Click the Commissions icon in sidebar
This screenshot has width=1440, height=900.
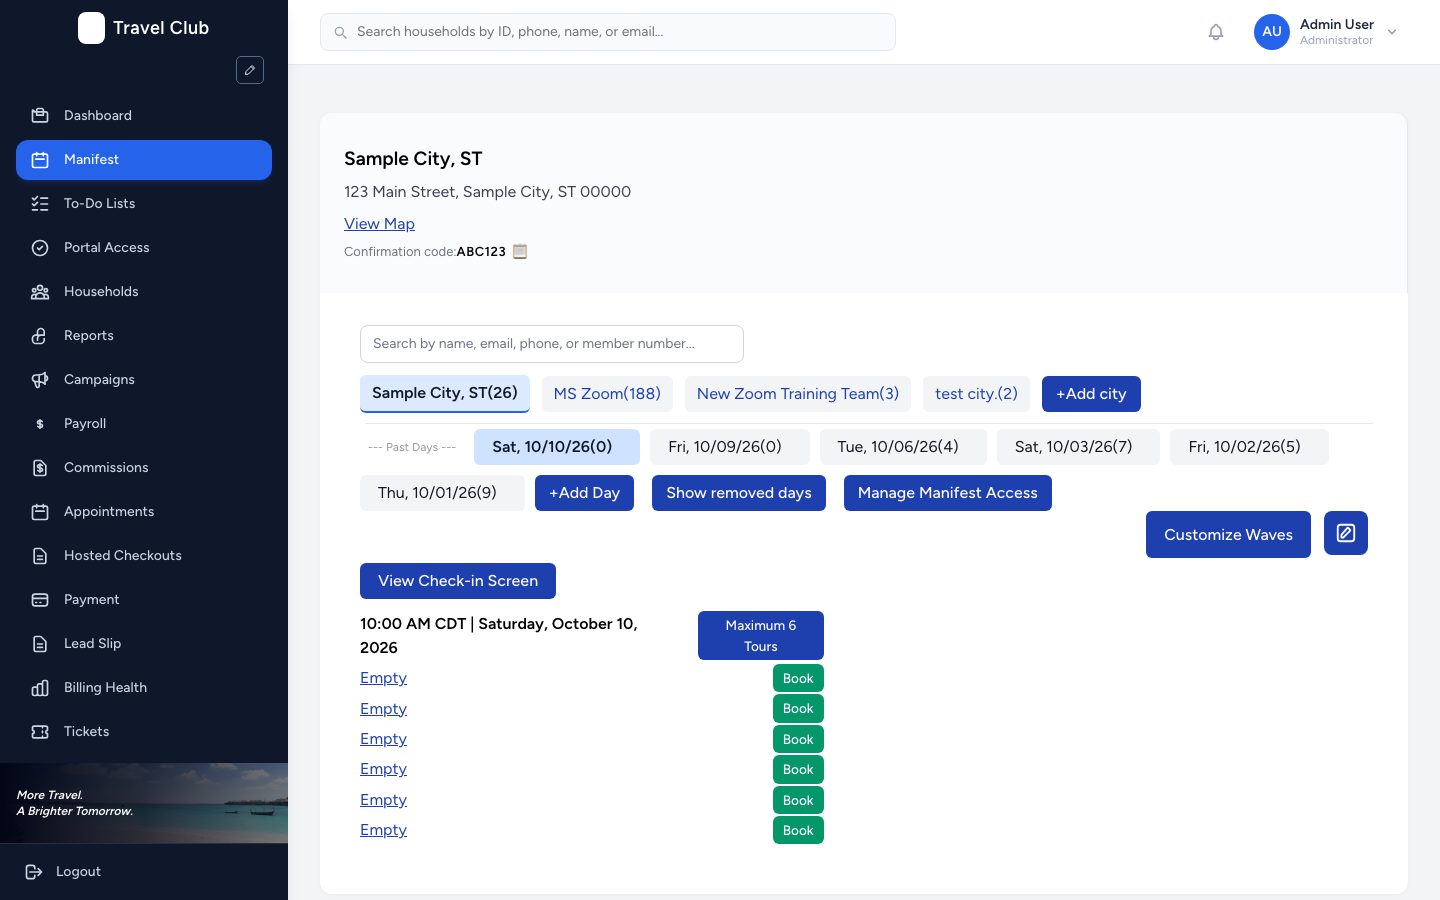[40, 467]
